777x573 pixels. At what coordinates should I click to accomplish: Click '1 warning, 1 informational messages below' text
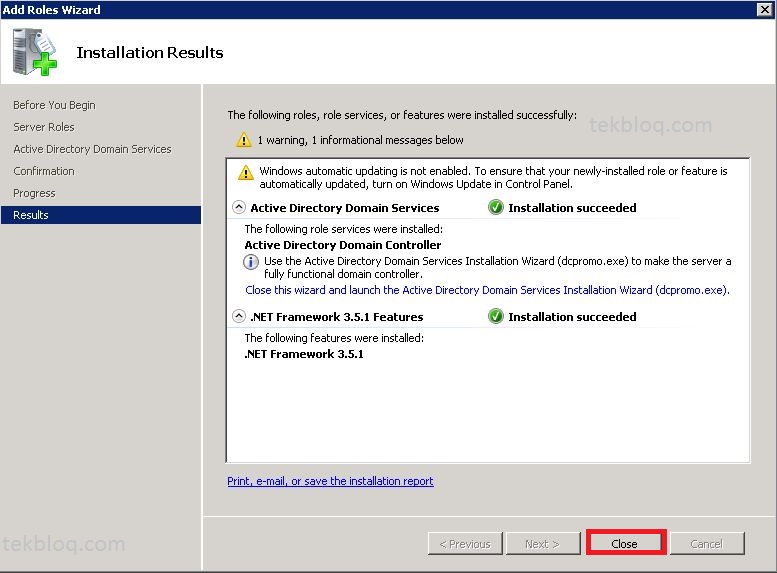point(360,140)
